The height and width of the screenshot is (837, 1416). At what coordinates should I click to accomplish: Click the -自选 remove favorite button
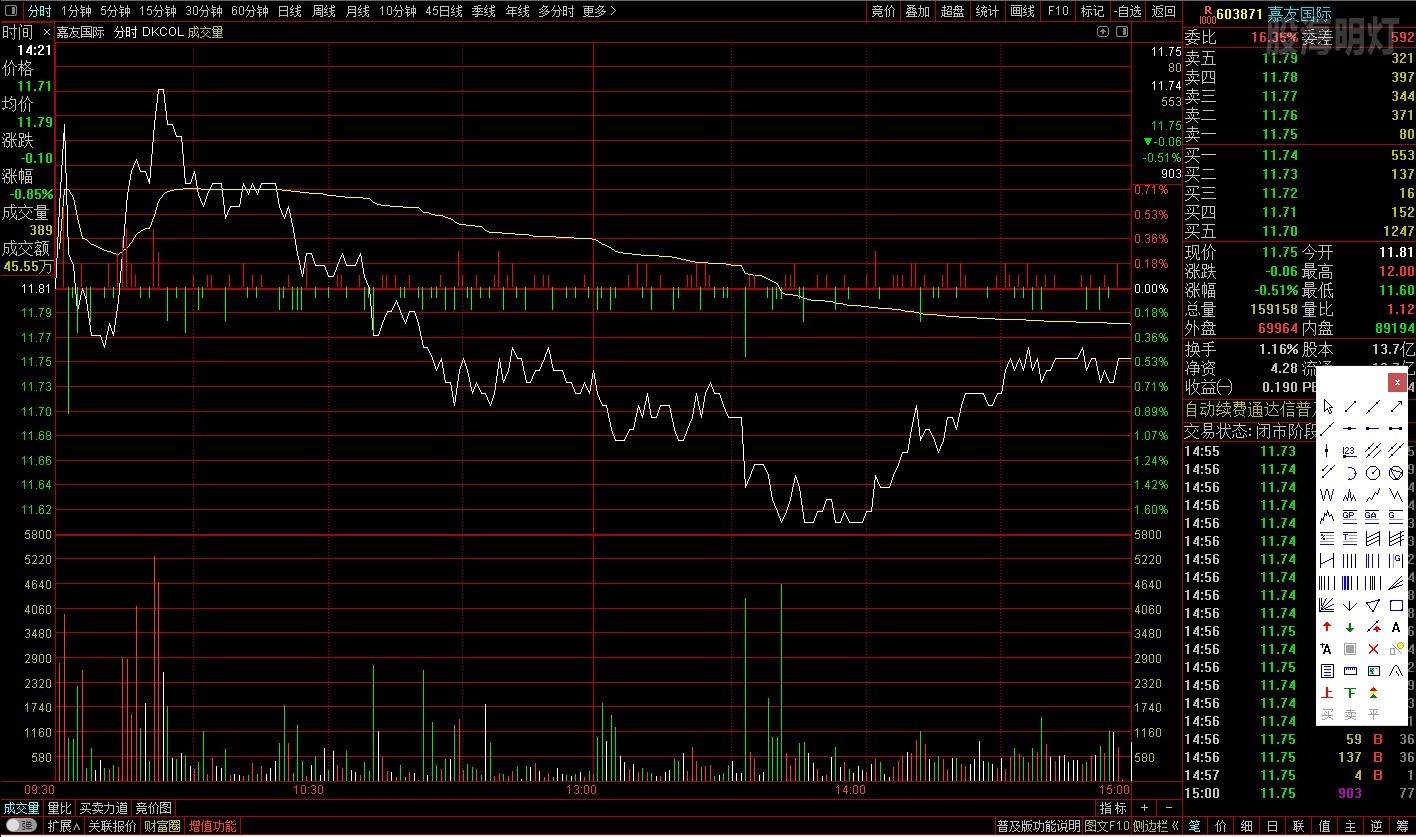click(1128, 11)
